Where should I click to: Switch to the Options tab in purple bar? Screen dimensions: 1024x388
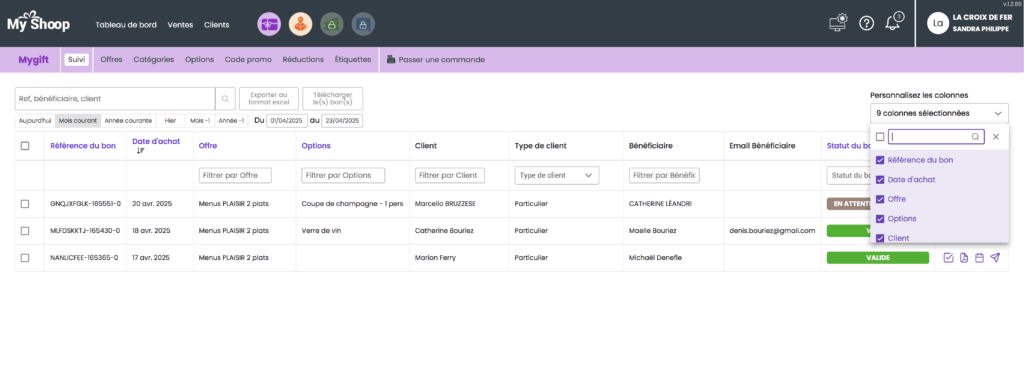click(x=199, y=59)
